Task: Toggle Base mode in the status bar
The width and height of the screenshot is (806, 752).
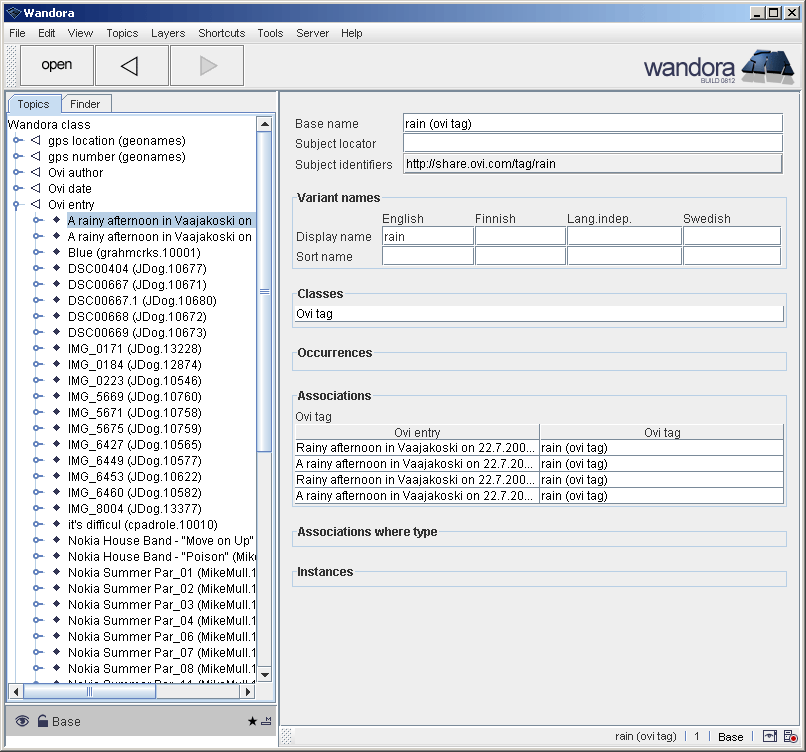Action: click(730, 737)
